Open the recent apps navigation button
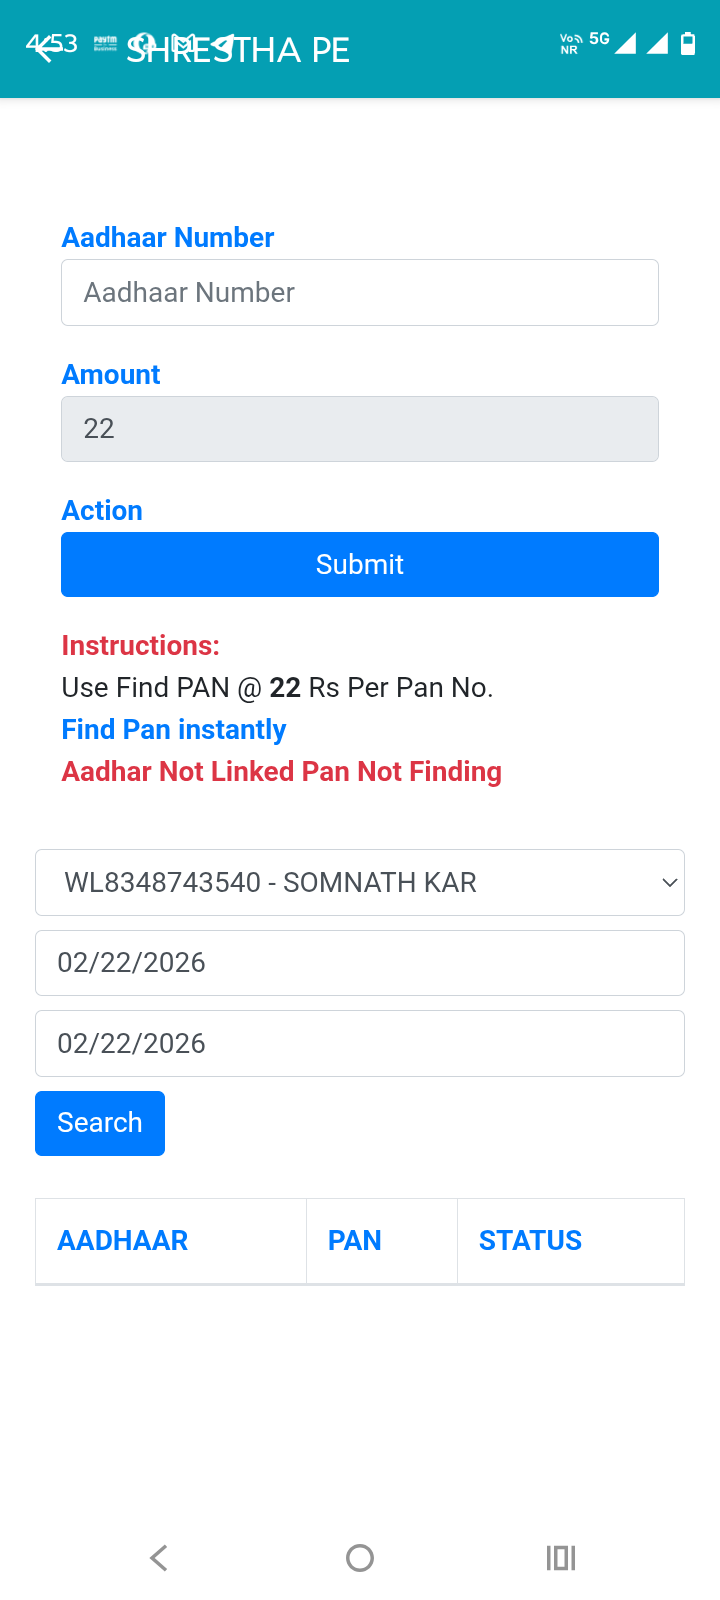 click(x=560, y=1557)
